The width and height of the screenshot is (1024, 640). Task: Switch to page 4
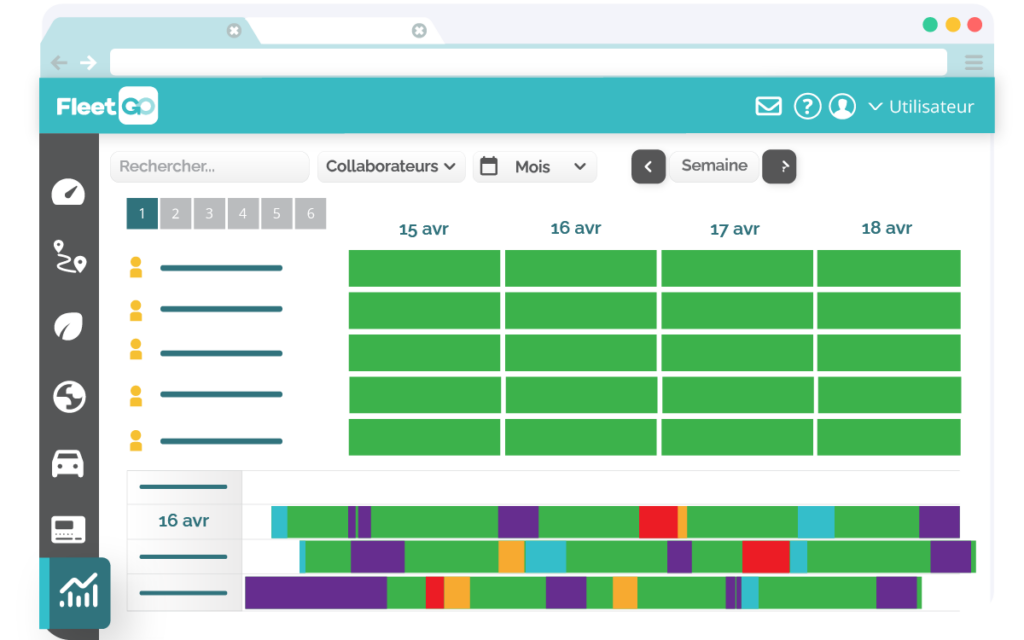click(243, 214)
